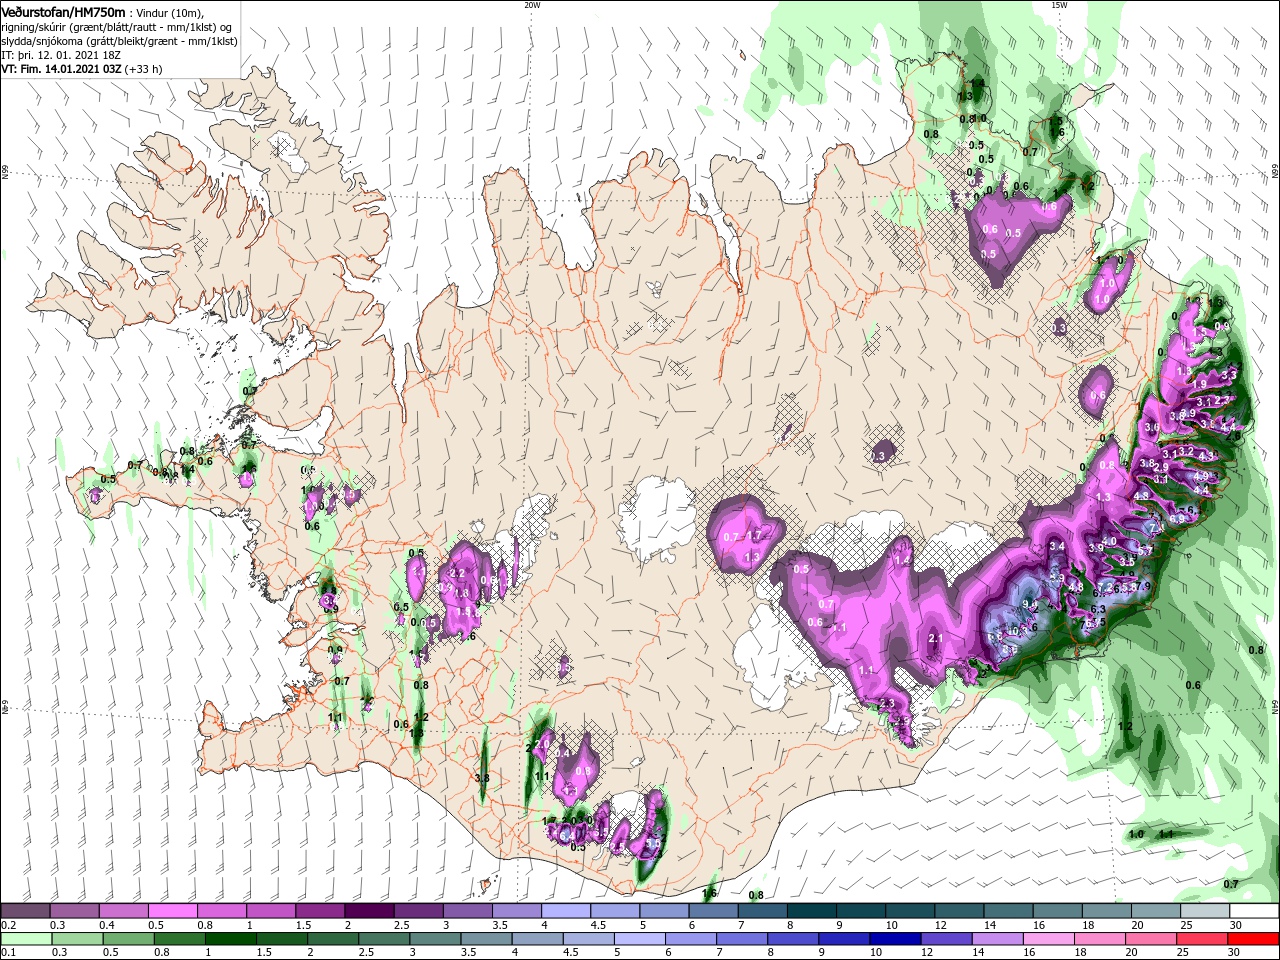
Task: Click the Veðurstofan/HM750m title text
Action: pyautogui.click(x=63, y=12)
